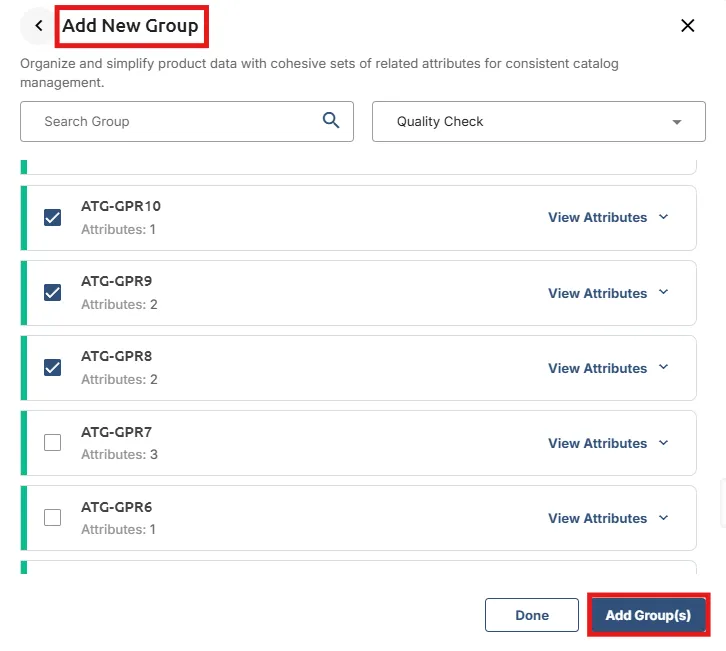Expand attributes chevron for ATG-GPR9
726x651 pixels.
pos(663,292)
